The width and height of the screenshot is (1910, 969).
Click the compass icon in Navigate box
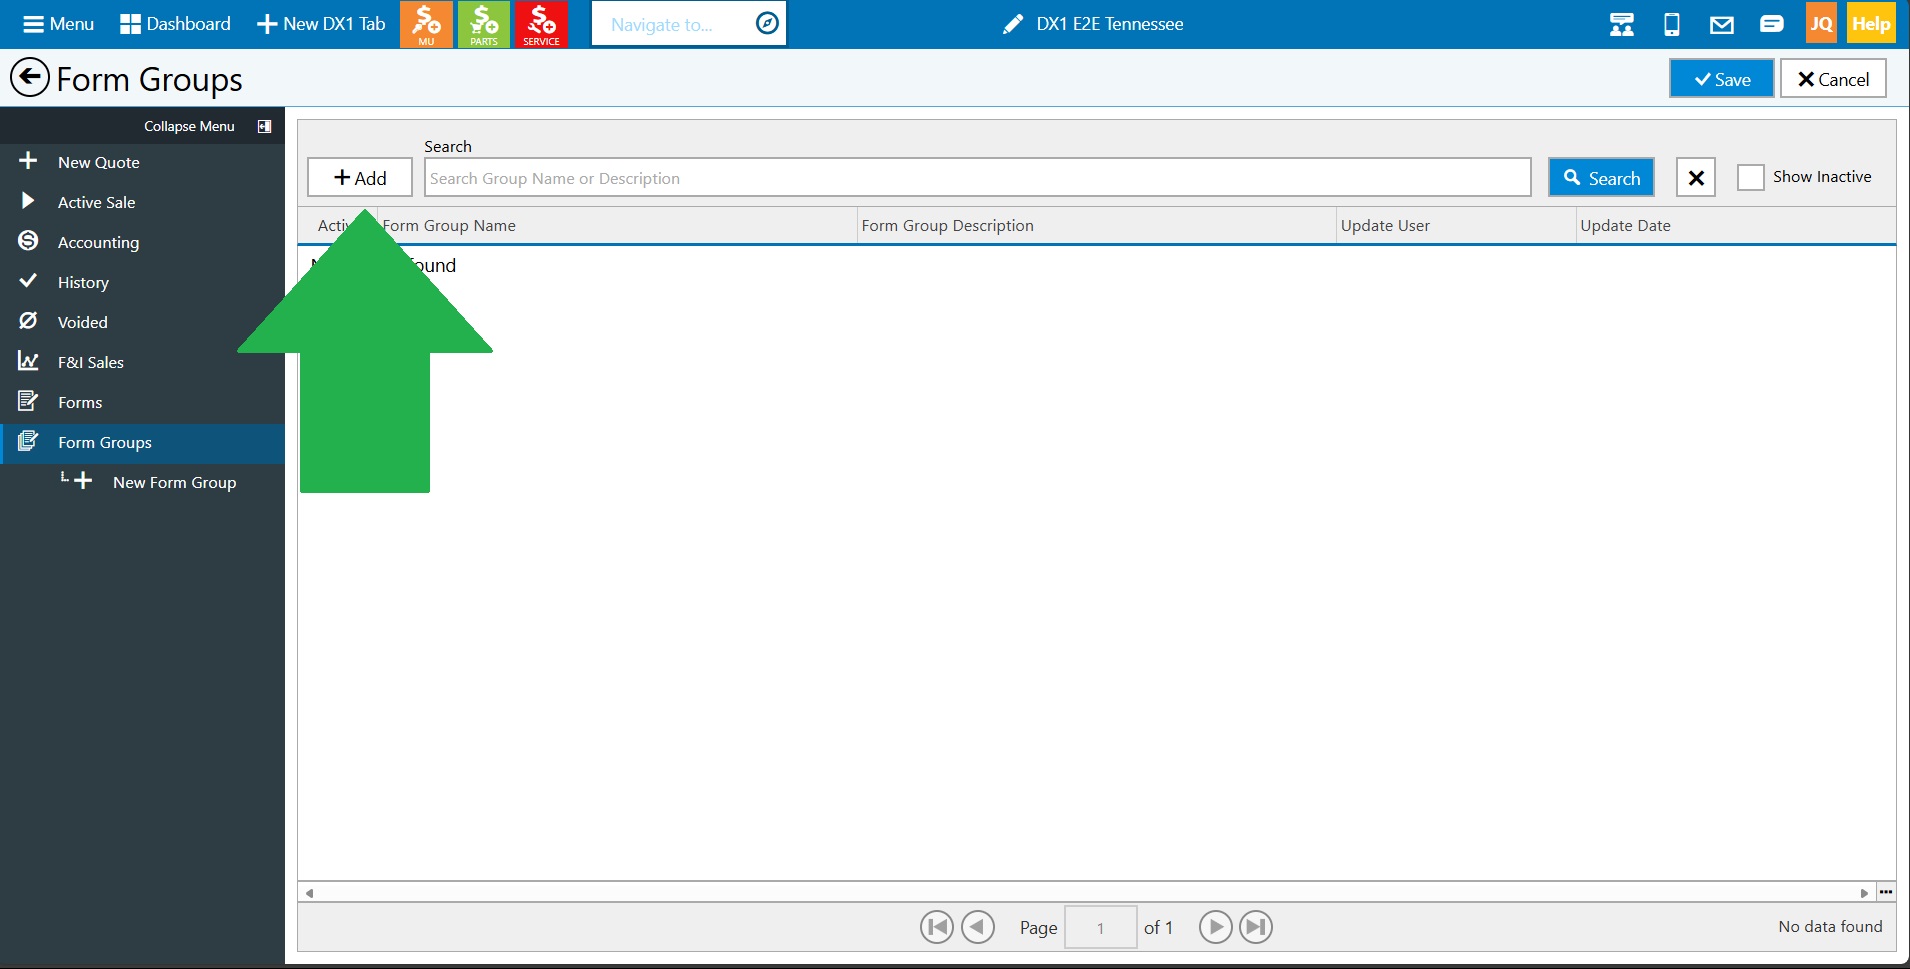(x=767, y=23)
